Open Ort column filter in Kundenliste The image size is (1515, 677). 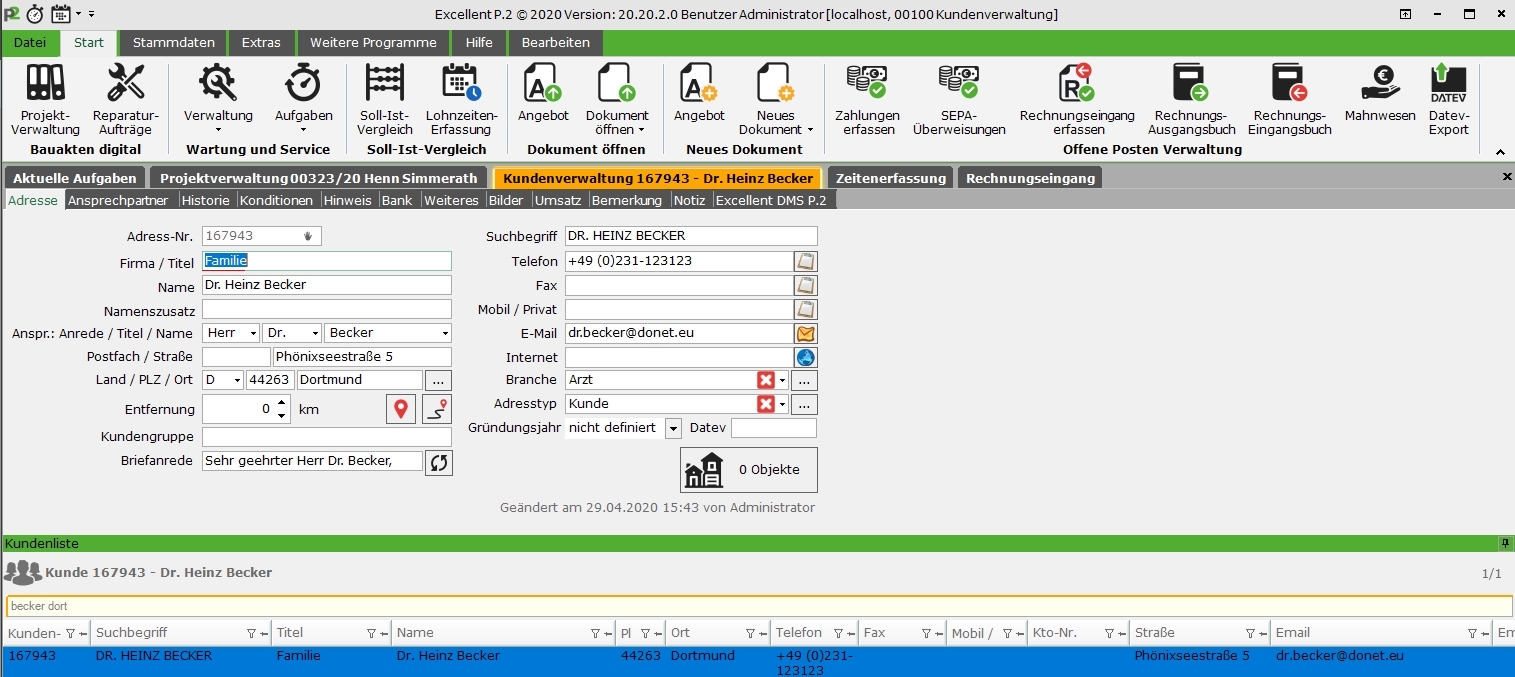click(749, 633)
